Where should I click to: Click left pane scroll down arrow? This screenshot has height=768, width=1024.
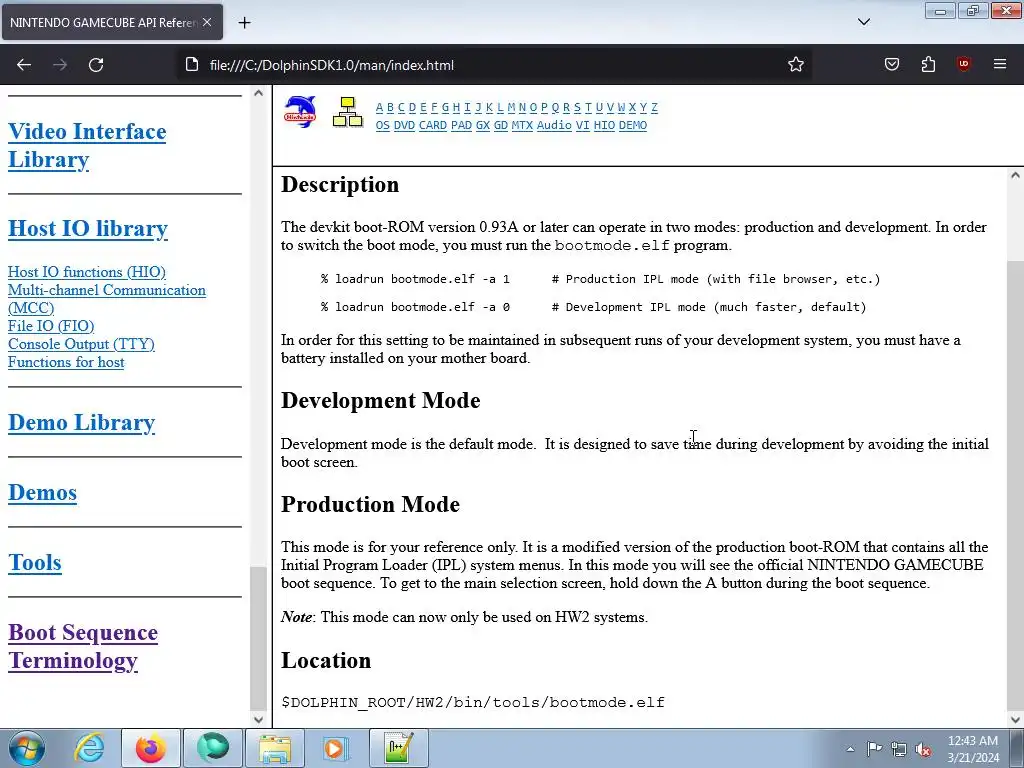[x=259, y=720]
